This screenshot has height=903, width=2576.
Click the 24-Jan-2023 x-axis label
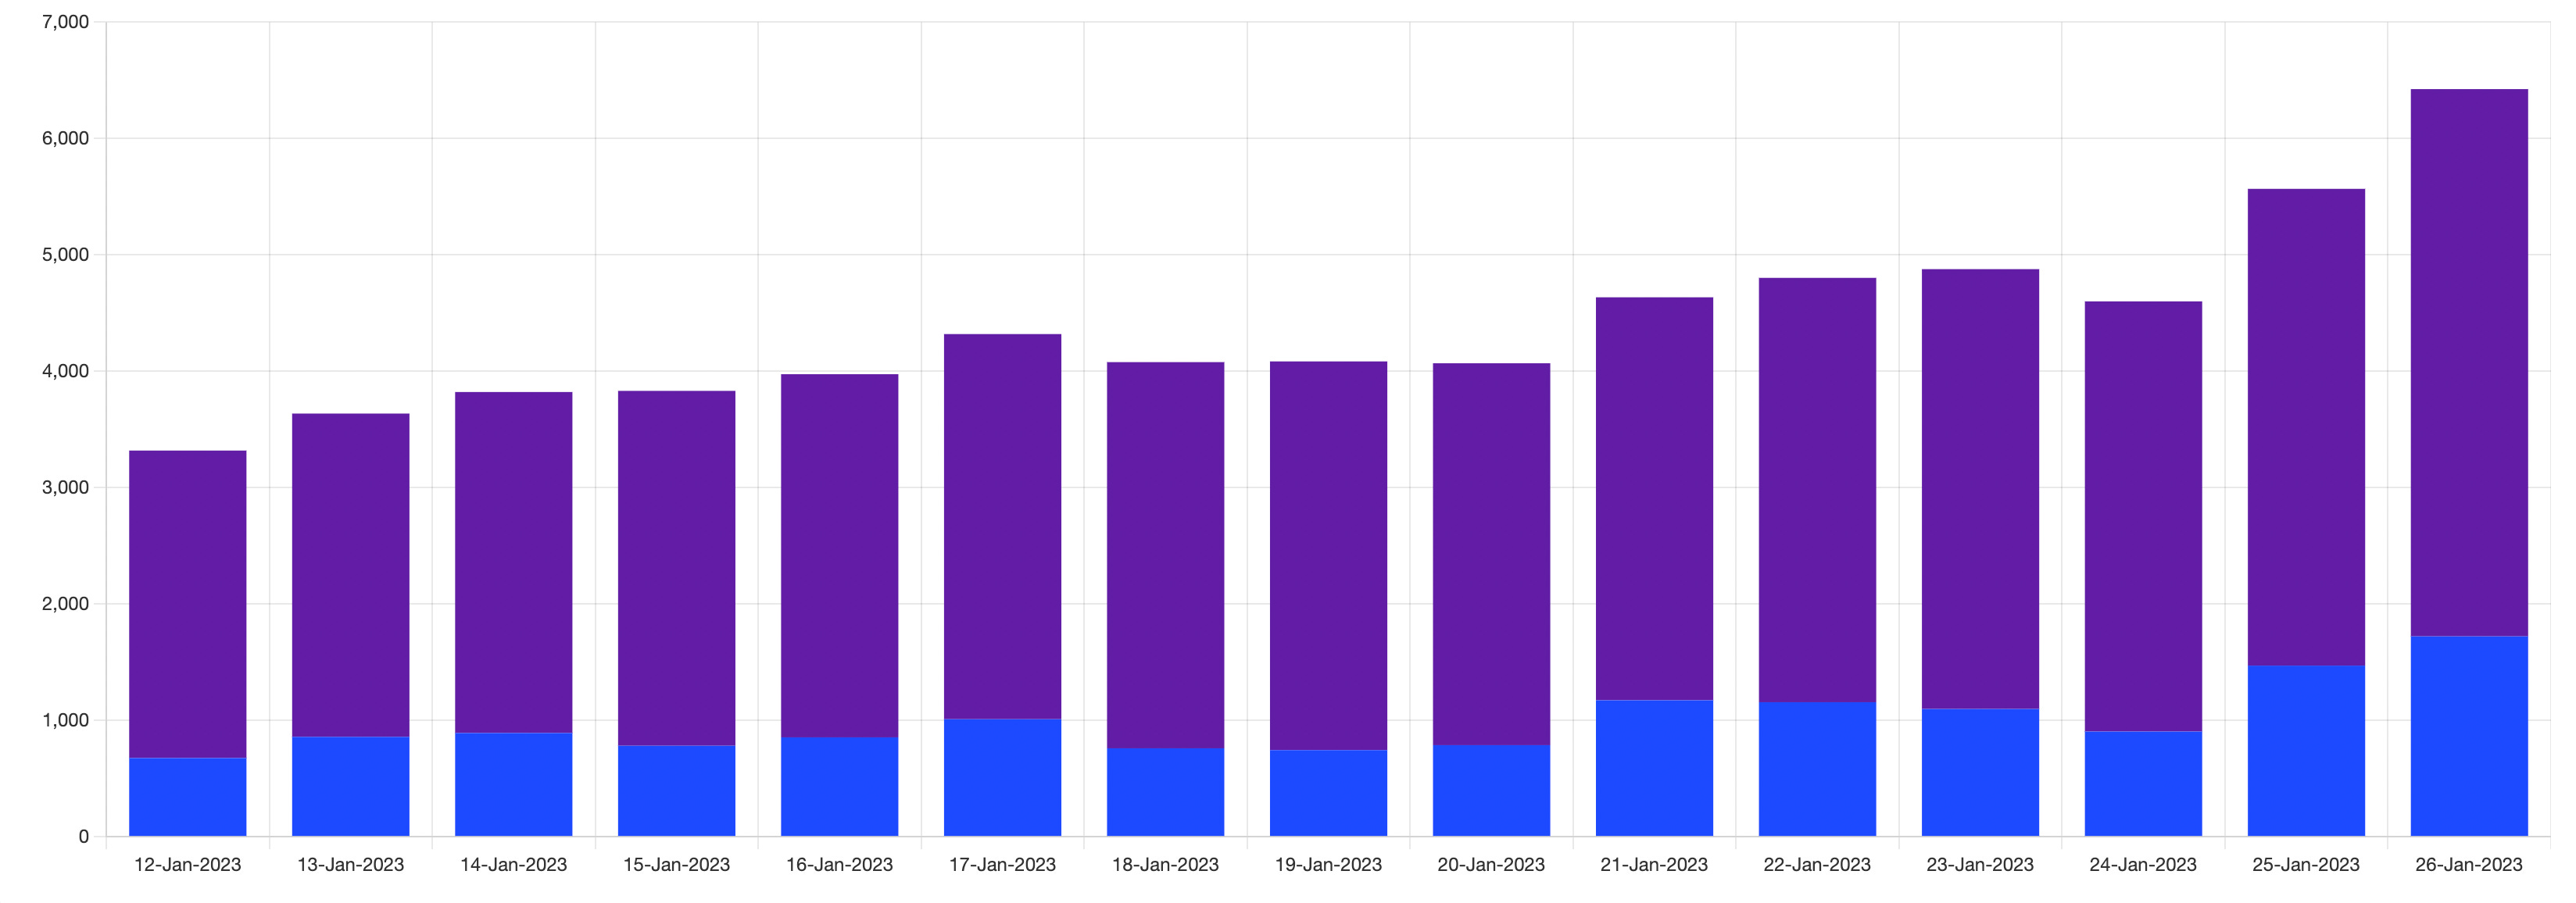point(2143,864)
